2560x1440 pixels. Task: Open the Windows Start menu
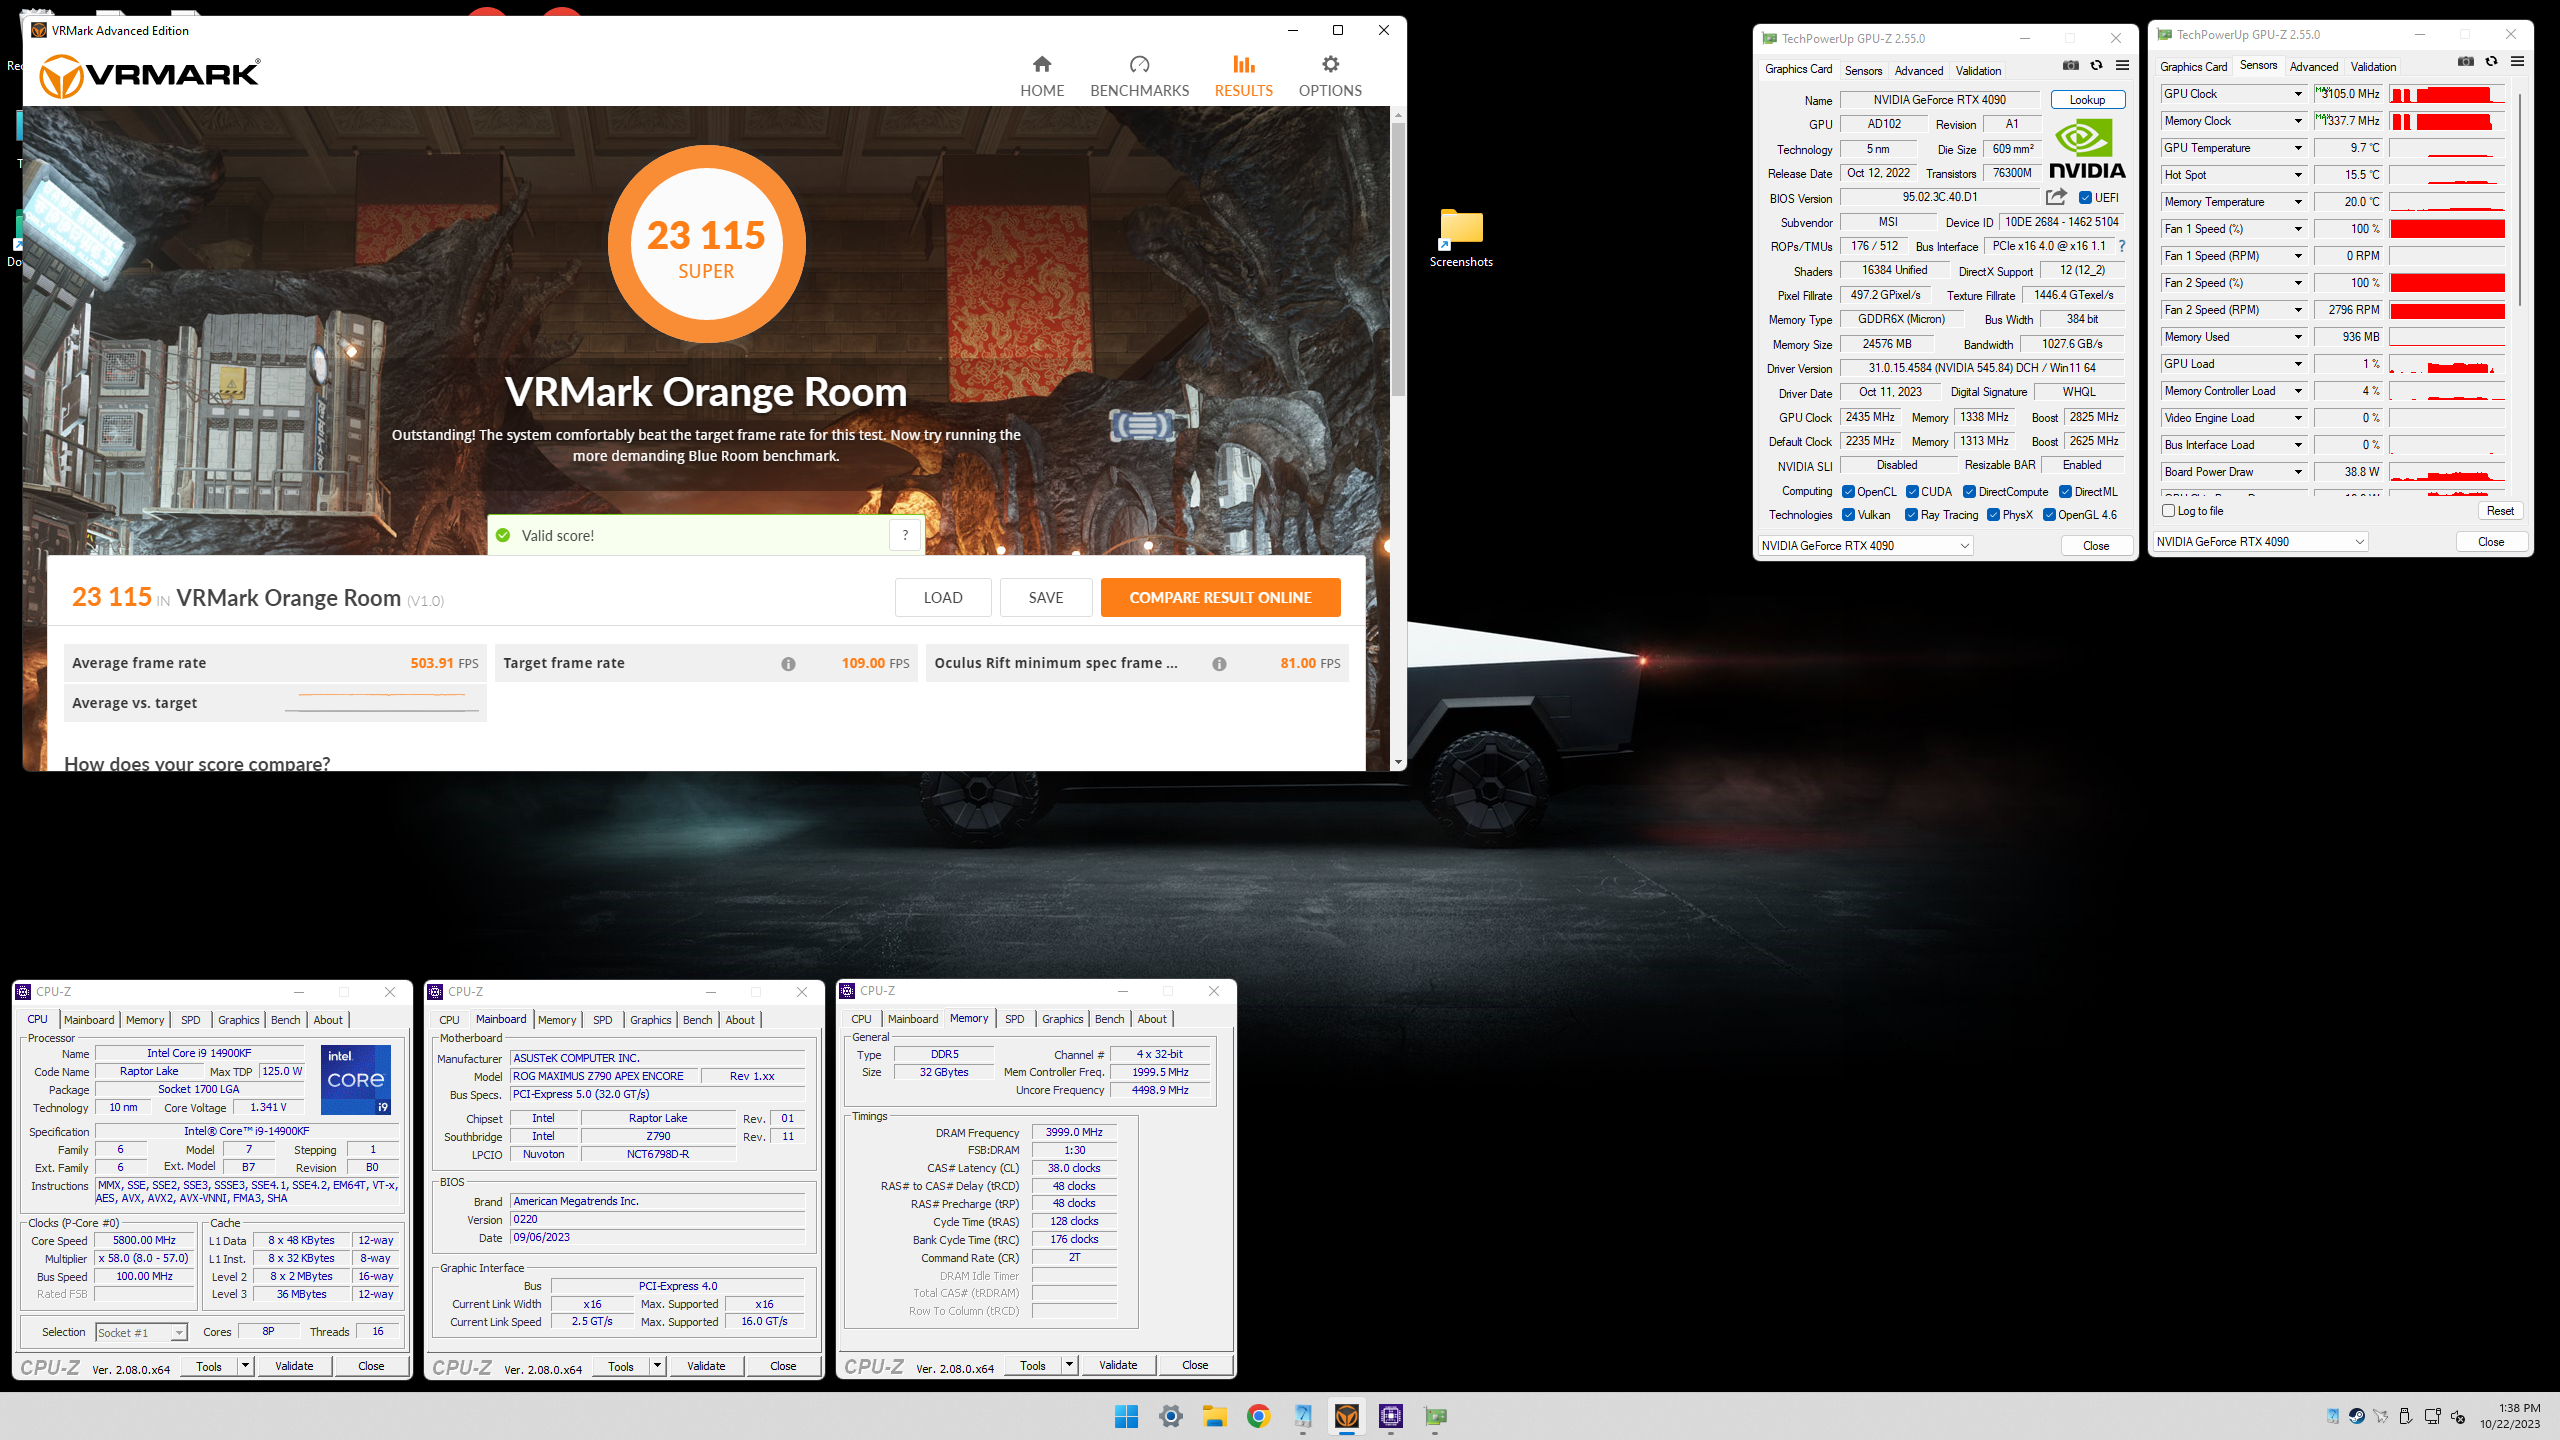point(1126,1416)
